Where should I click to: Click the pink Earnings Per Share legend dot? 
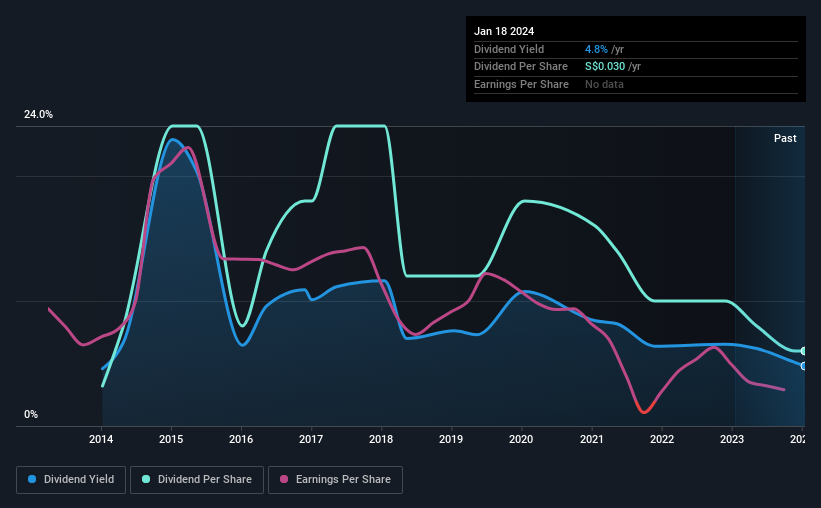(284, 479)
